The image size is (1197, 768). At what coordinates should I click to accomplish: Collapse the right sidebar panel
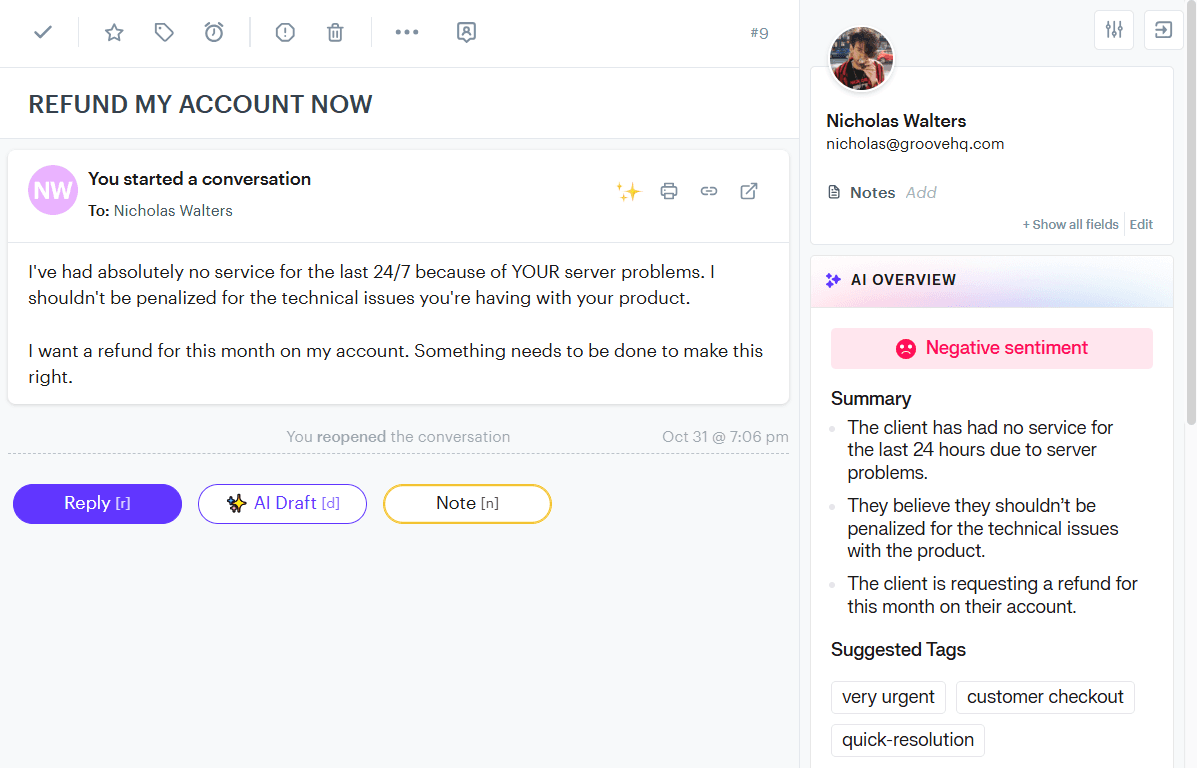tap(1163, 30)
